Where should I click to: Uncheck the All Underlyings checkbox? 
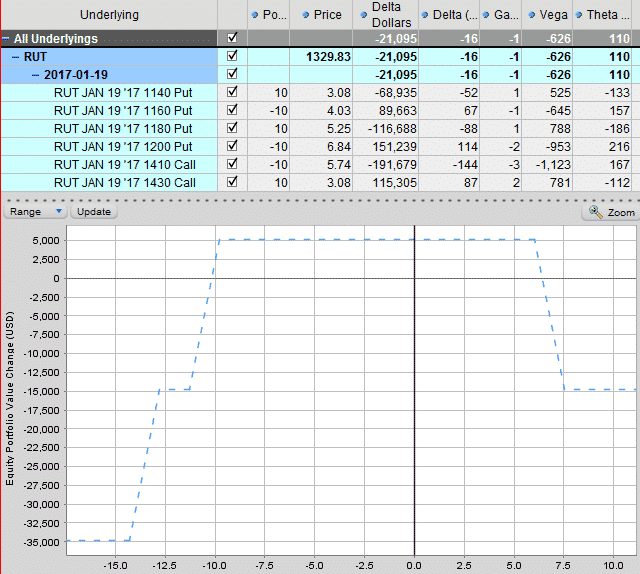pos(232,38)
